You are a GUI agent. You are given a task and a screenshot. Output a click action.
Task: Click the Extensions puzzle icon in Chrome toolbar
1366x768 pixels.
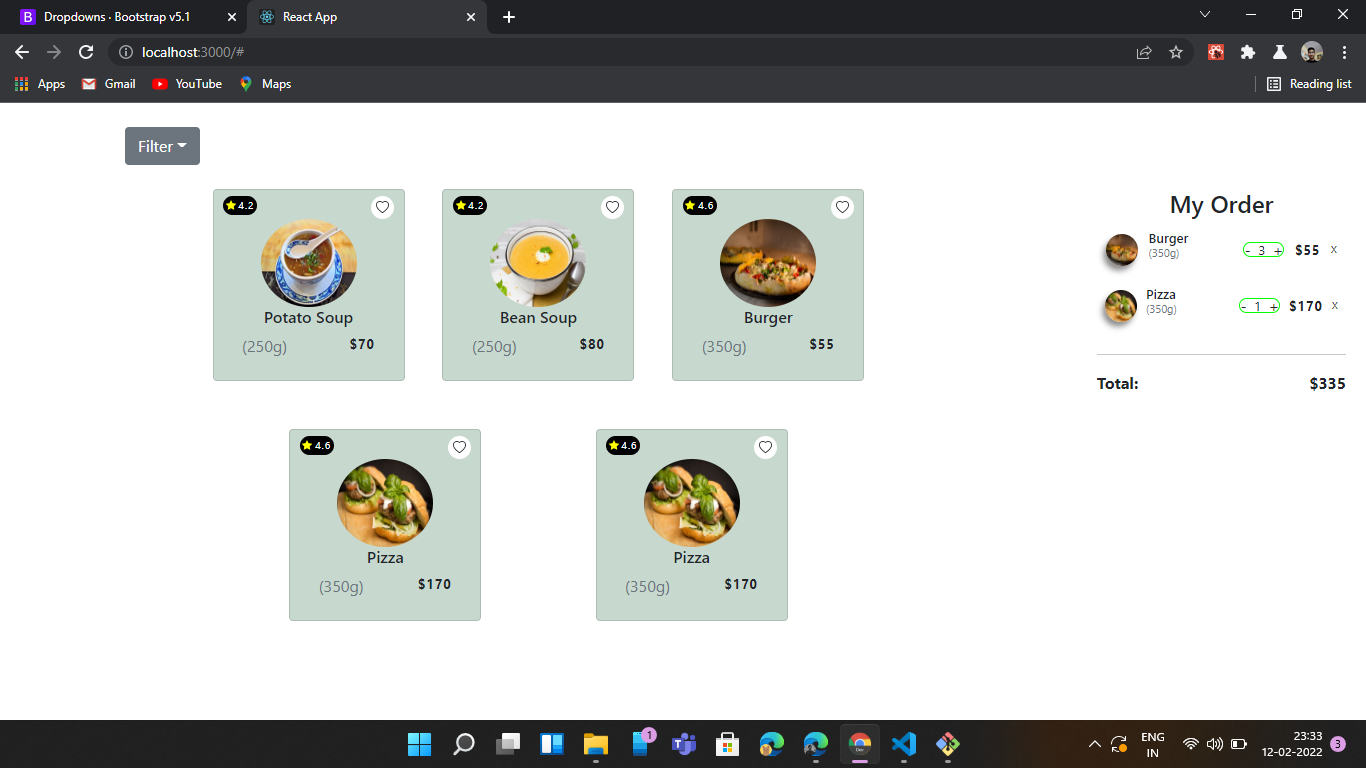pyautogui.click(x=1247, y=51)
